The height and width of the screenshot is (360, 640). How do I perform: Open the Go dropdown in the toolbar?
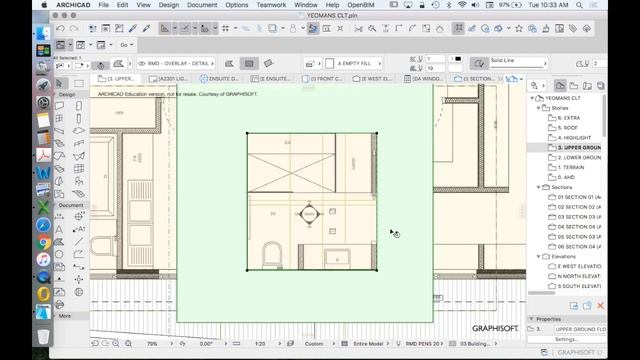click(127, 45)
